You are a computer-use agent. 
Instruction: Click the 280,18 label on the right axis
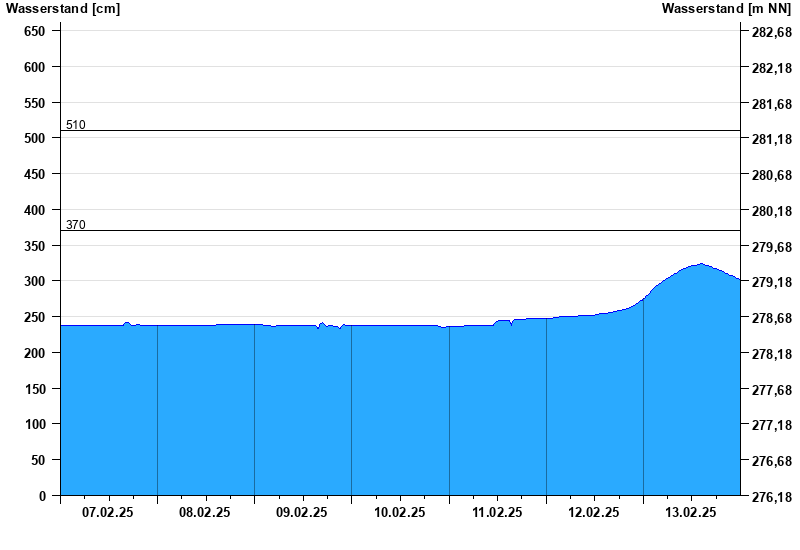(x=772, y=211)
